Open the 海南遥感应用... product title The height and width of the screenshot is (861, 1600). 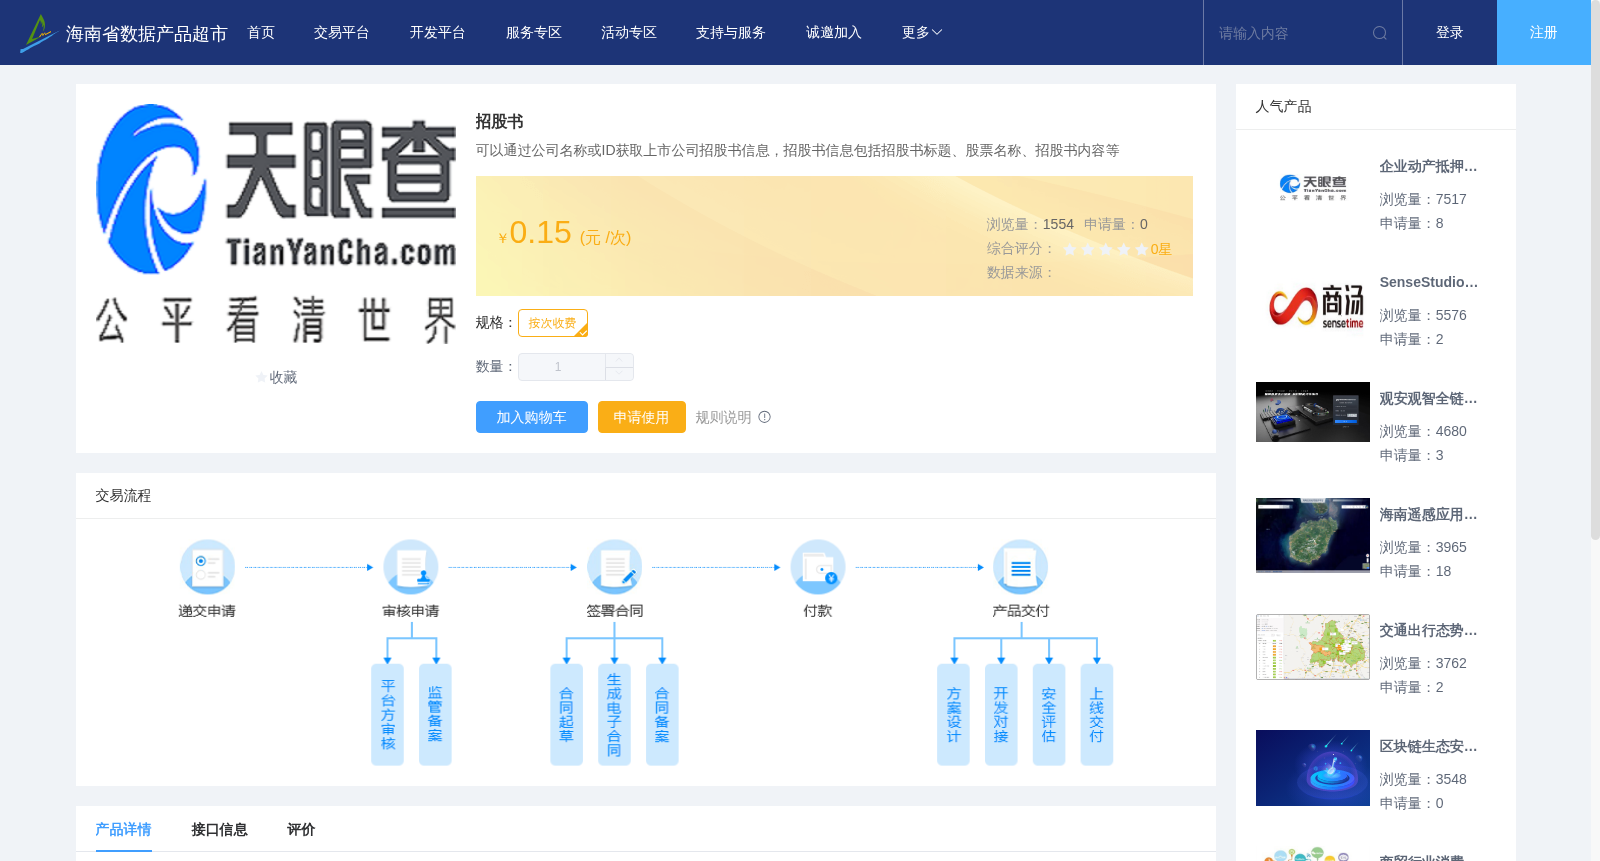point(1428,515)
